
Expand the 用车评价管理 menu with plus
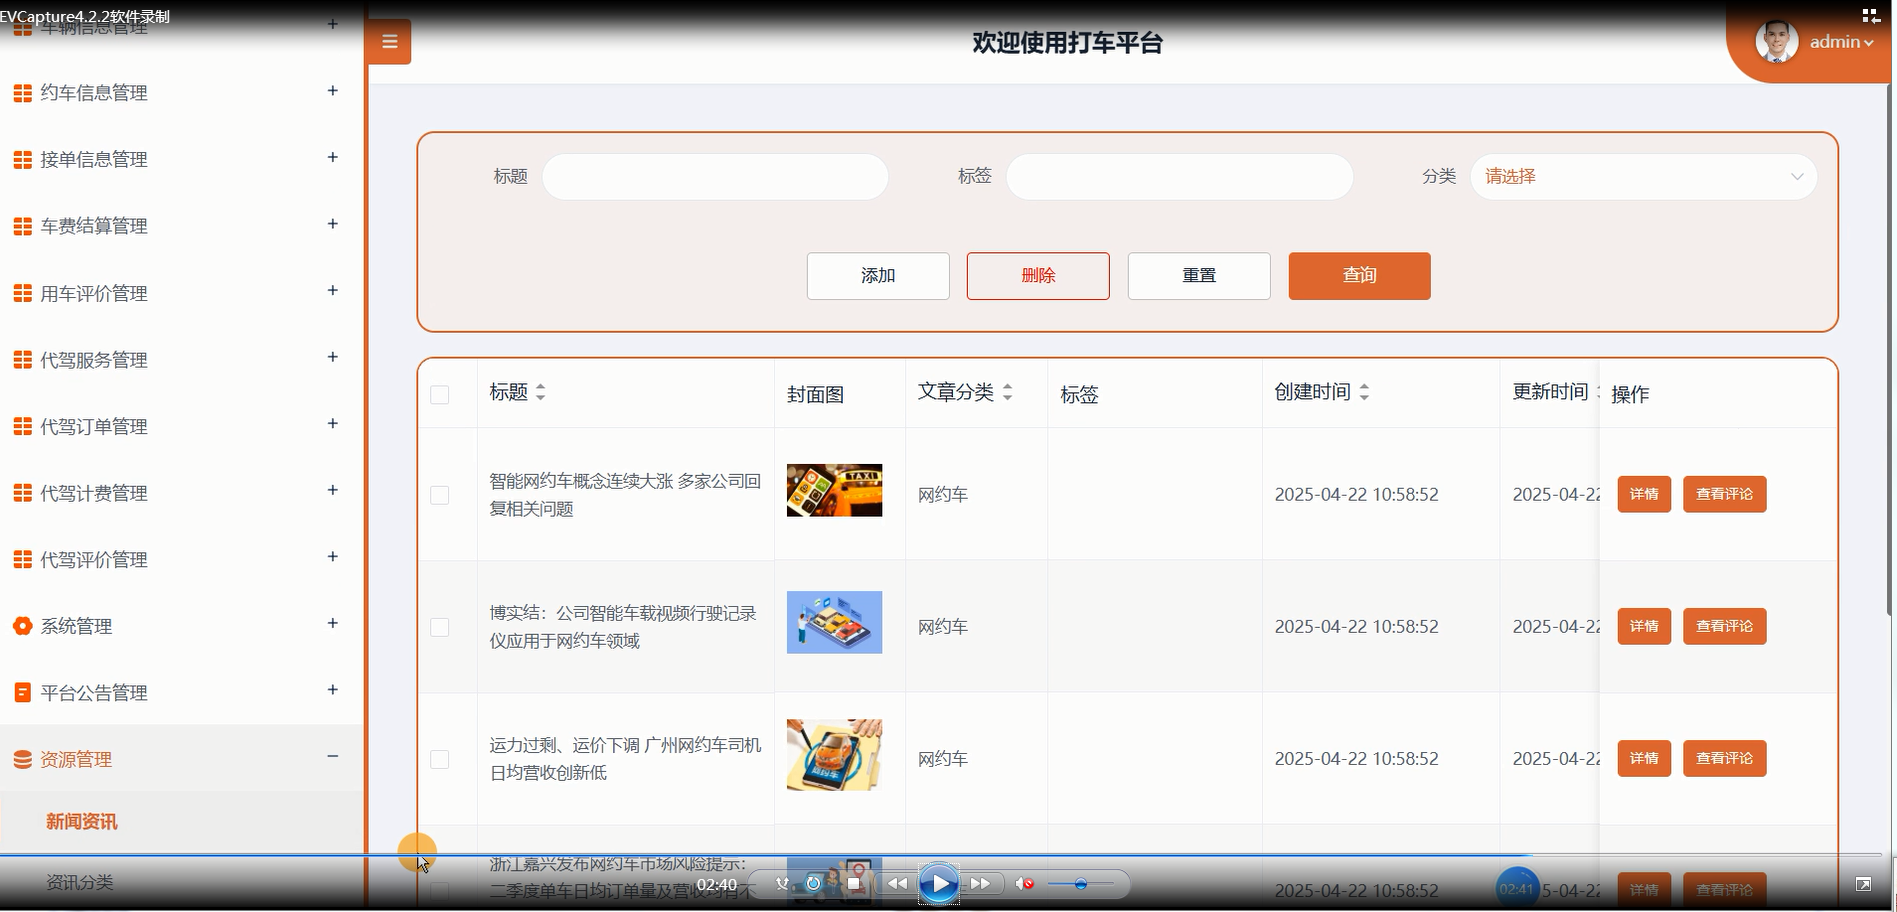click(x=333, y=291)
